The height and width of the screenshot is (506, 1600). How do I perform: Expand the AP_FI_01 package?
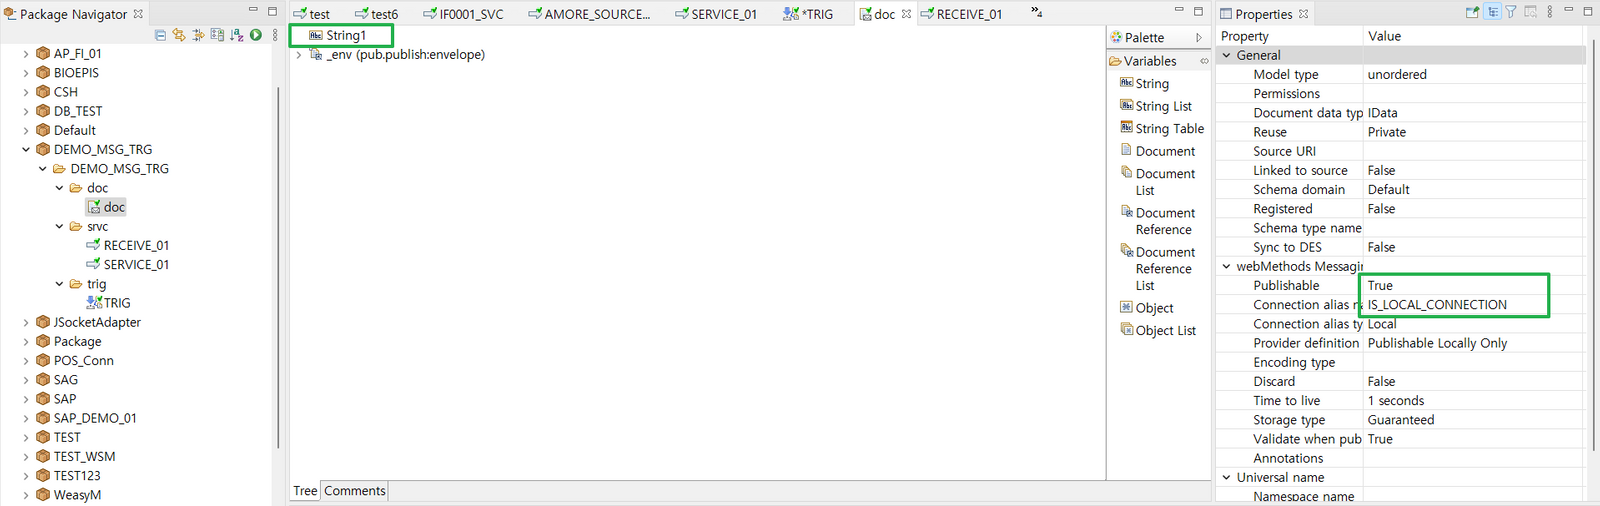click(26, 54)
